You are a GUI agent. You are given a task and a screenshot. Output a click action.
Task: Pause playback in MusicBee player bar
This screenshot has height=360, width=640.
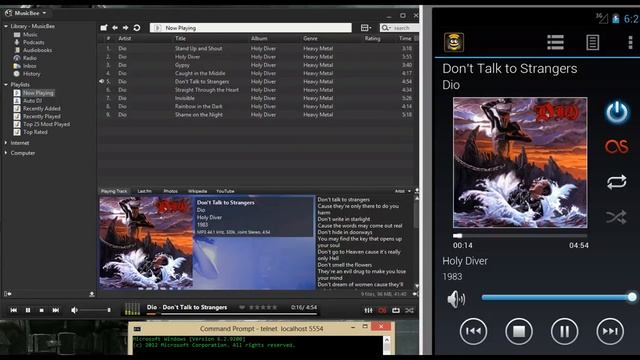point(28,310)
